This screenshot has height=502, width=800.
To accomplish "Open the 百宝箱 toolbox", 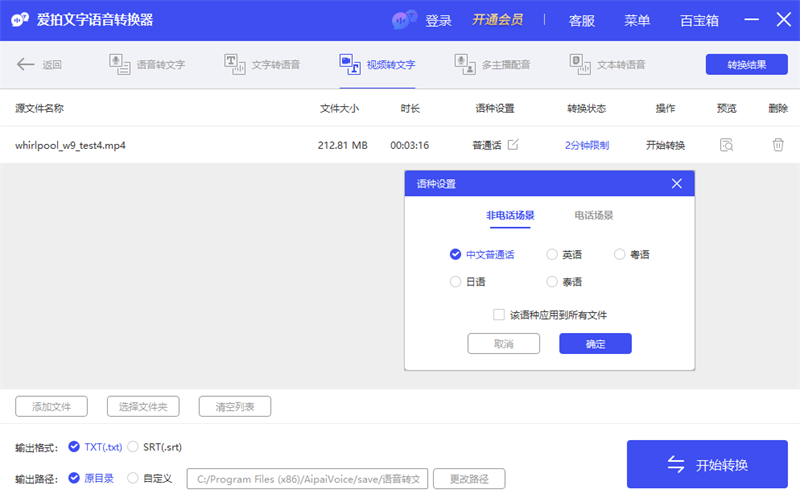I will (x=698, y=21).
